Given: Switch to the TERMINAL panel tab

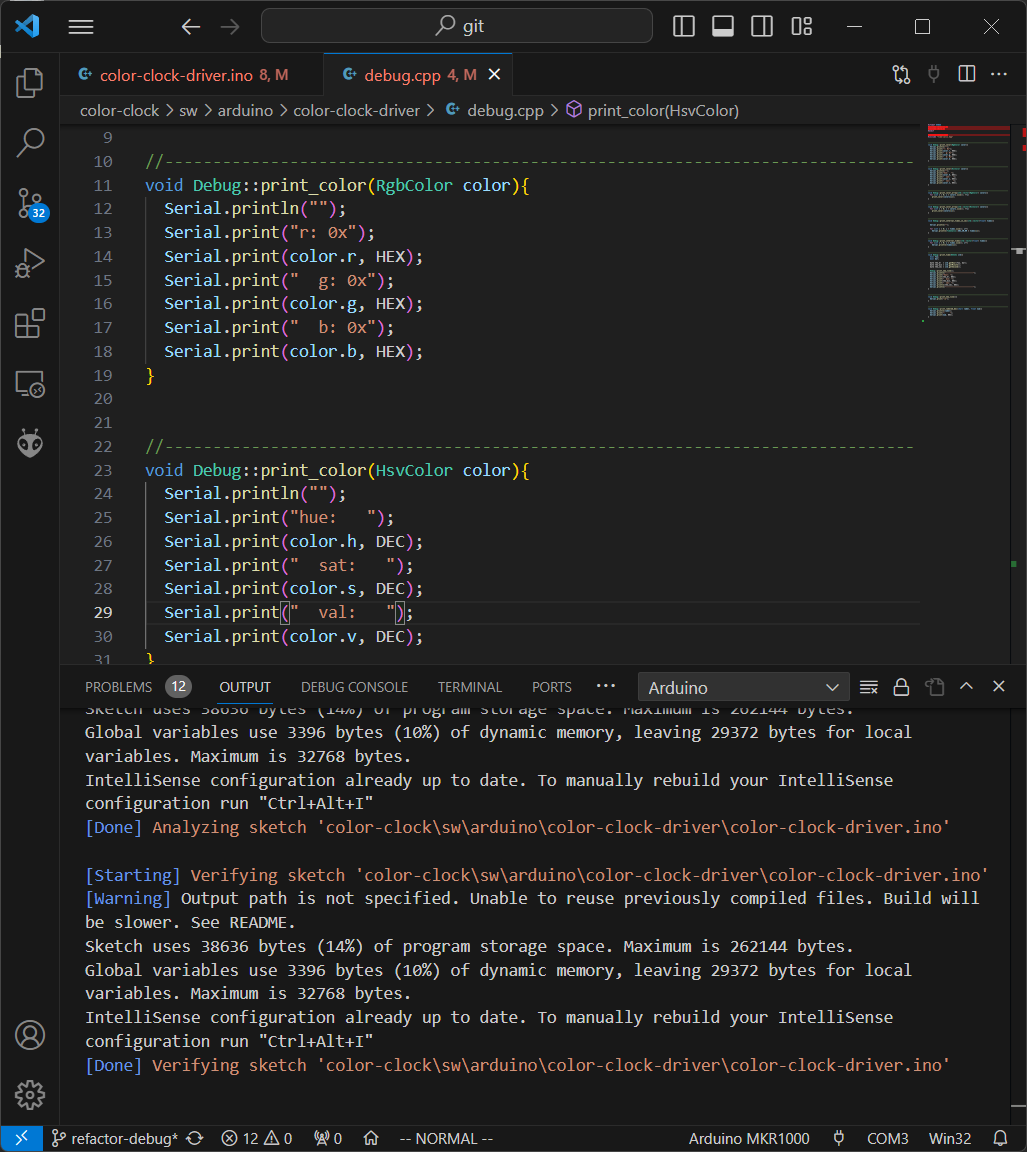Looking at the screenshot, I should 469,687.
